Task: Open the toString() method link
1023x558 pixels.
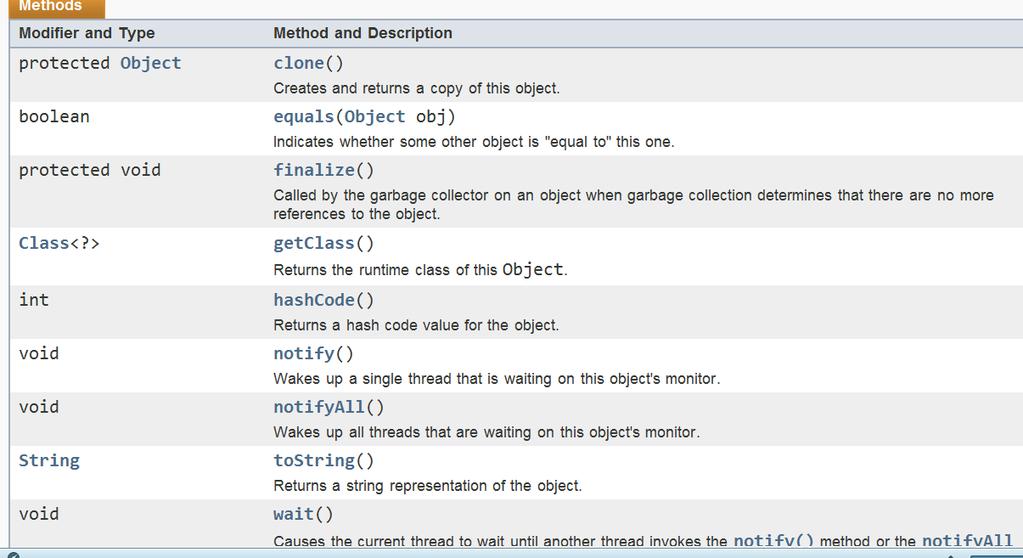Action: coord(314,461)
